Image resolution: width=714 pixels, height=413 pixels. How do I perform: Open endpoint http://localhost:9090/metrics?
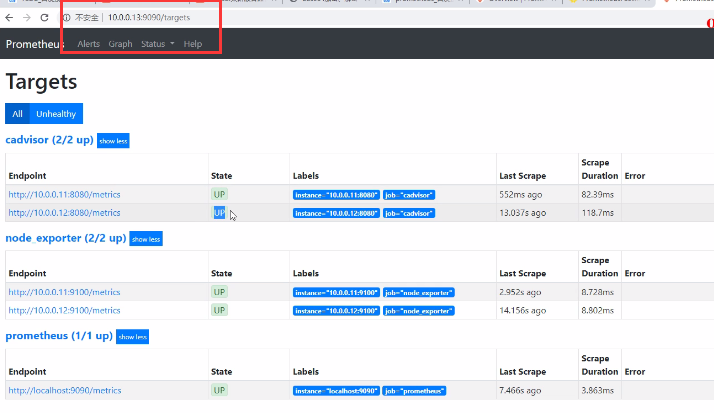pyautogui.click(x=65, y=390)
